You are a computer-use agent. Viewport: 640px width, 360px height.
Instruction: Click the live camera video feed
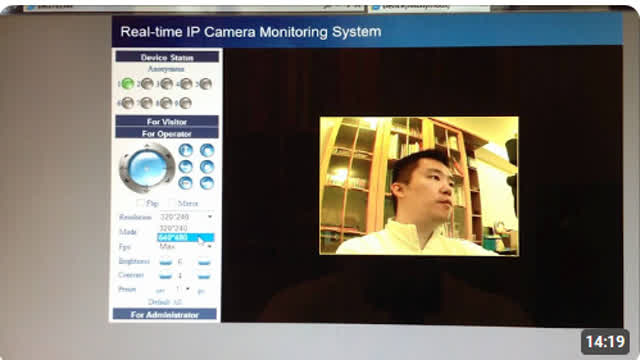click(419, 186)
